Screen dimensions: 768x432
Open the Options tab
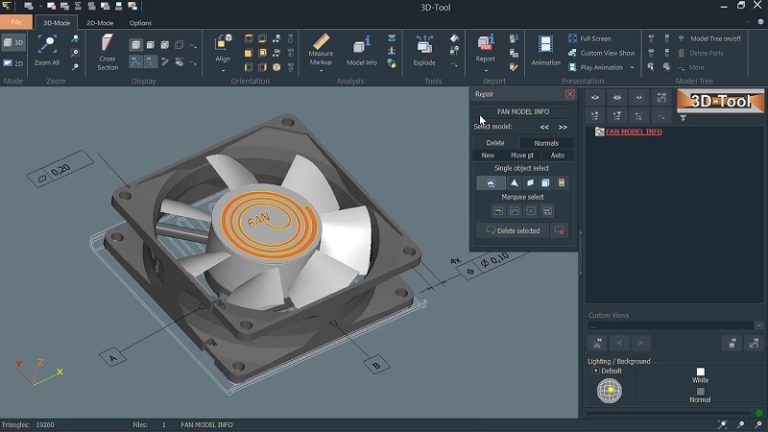140,22
